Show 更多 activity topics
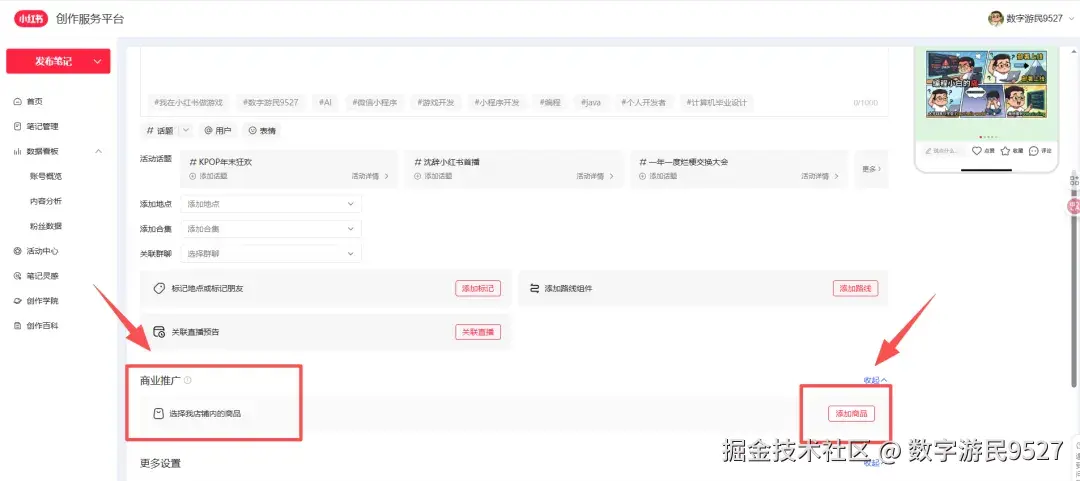Image resolution: width=1080 pixels, height=481 pixels. pyautogui.click(x=871, y=168)
